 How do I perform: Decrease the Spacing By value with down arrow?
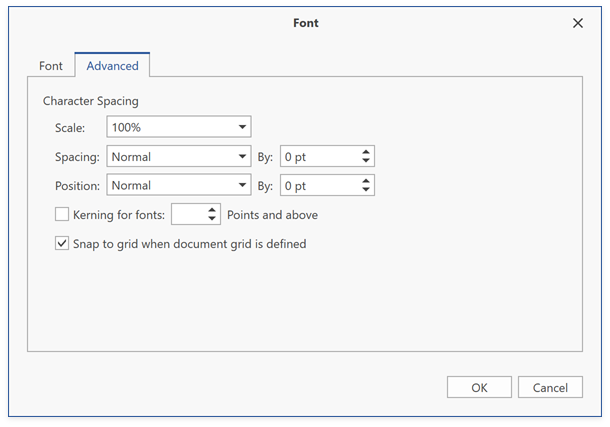(x=366, y=160)
